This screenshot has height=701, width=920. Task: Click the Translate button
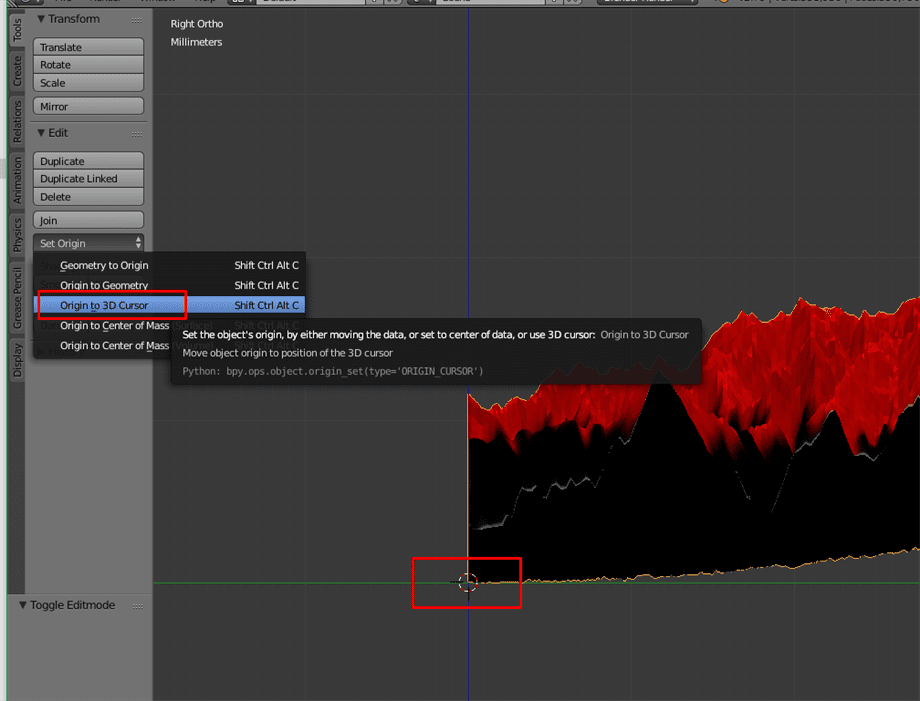[x=89, y=47]
